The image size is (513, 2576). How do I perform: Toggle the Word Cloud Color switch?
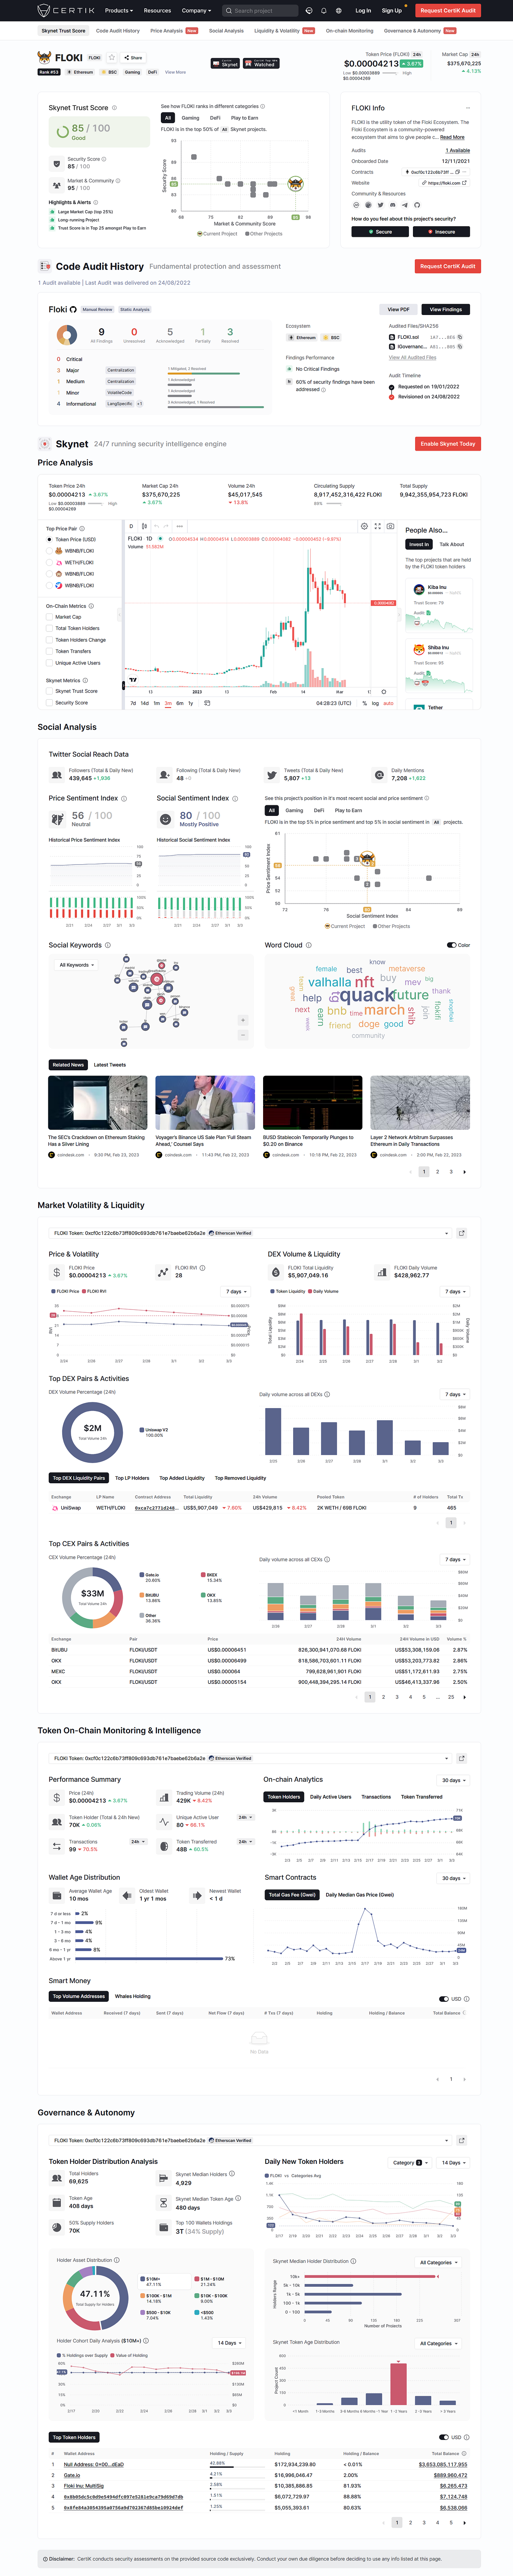pyautogui.click(x=452, y=945)
